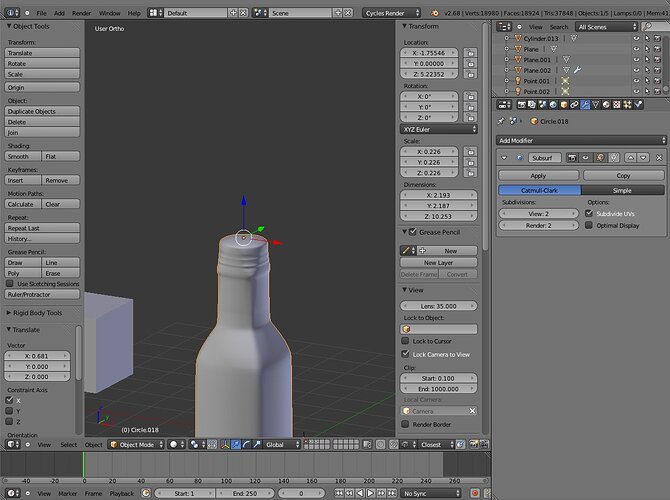
Task: Collapse the Transform panel
Action: (x=405, y=26)
